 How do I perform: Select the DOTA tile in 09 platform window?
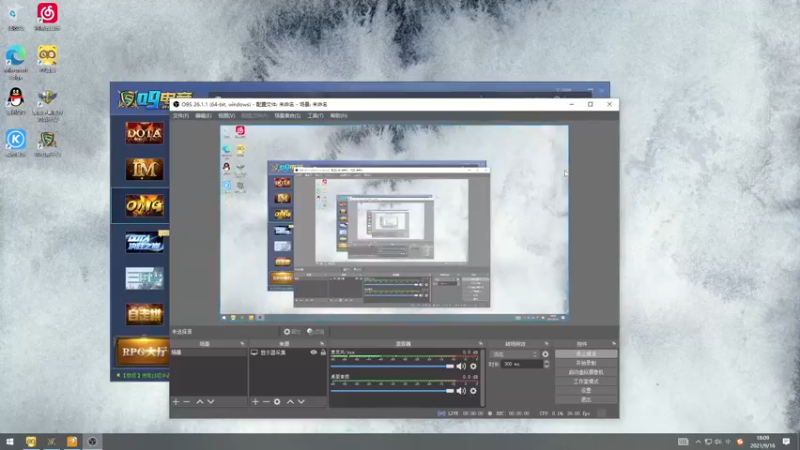pos(144,133)
